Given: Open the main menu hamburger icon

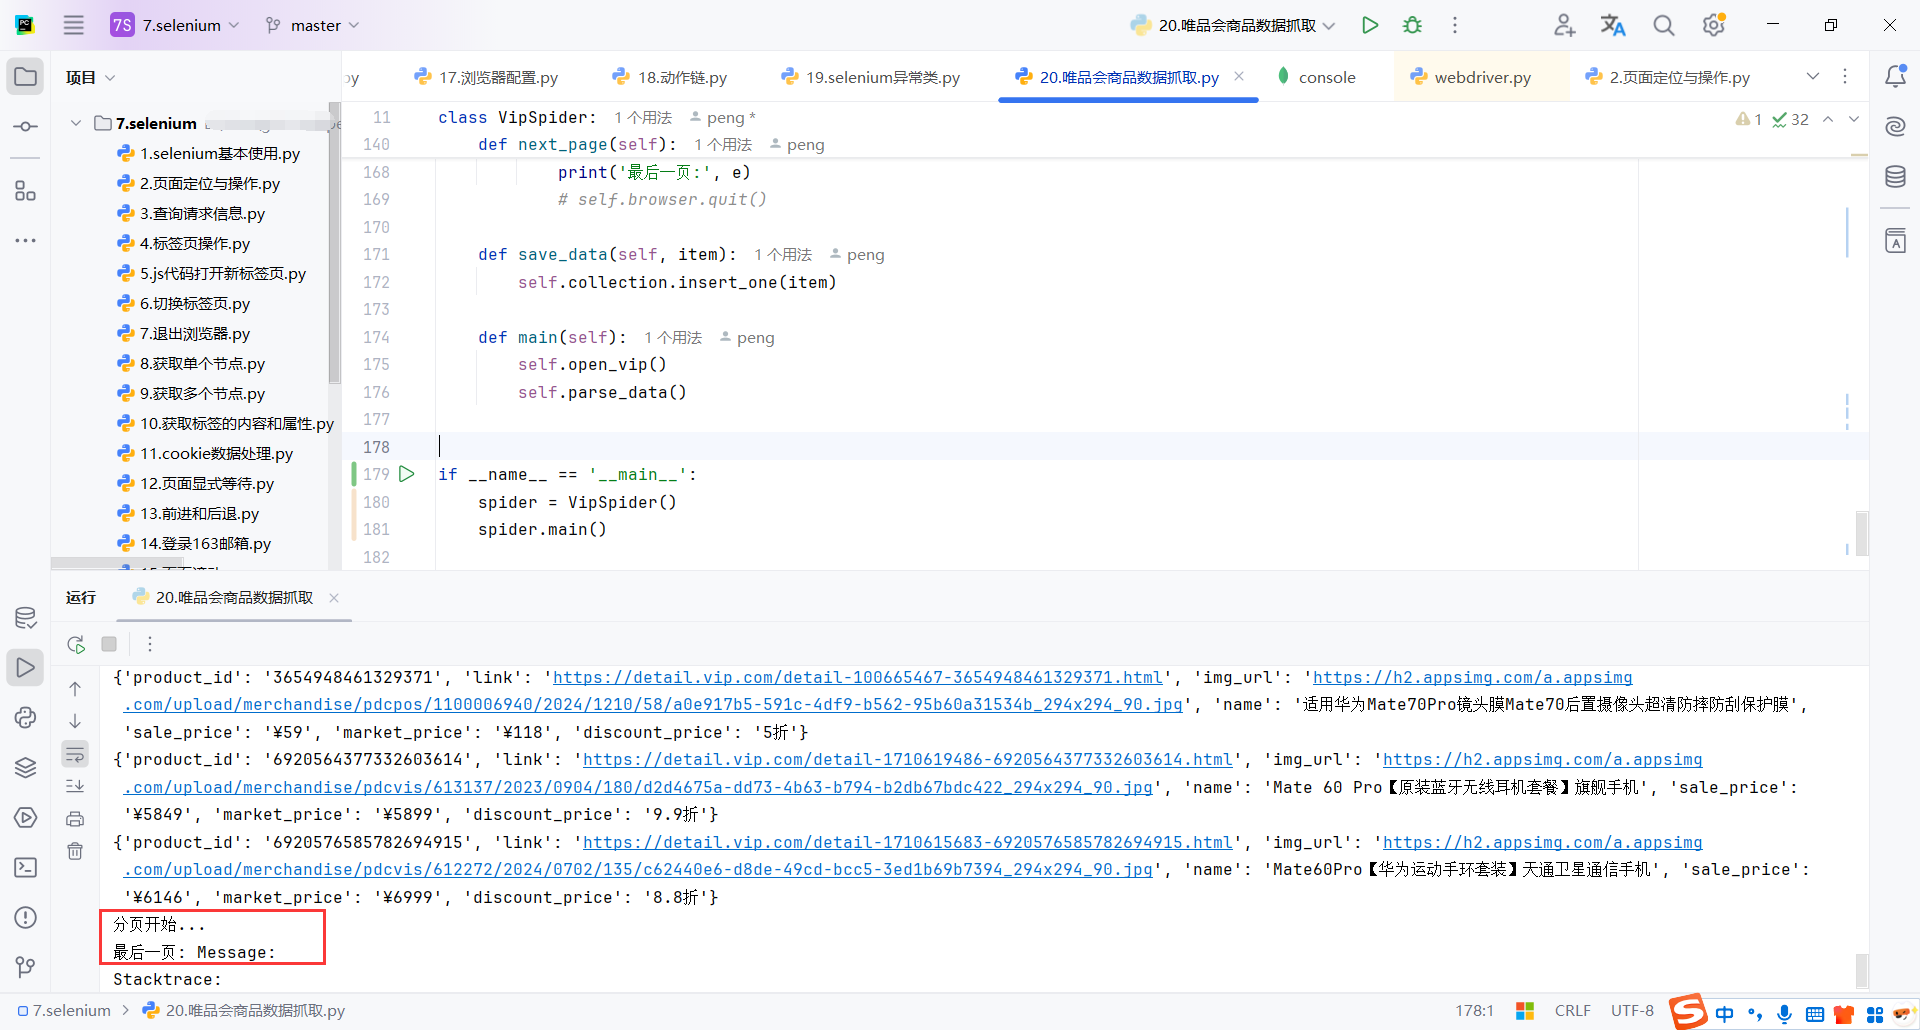Looking at the screenshot, I should click(x=74, y=25).
